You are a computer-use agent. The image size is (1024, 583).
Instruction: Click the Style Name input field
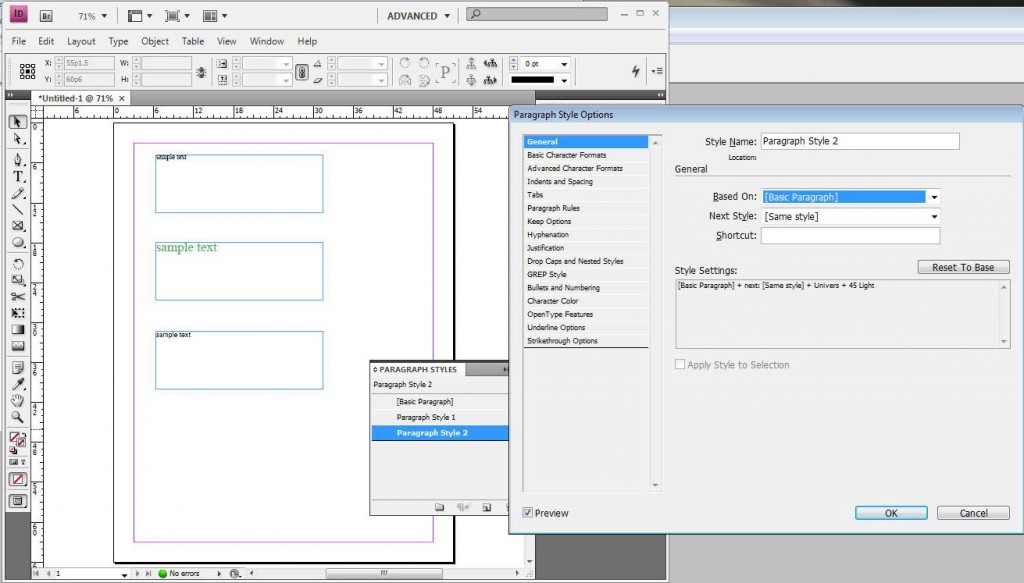coord(860,141)
